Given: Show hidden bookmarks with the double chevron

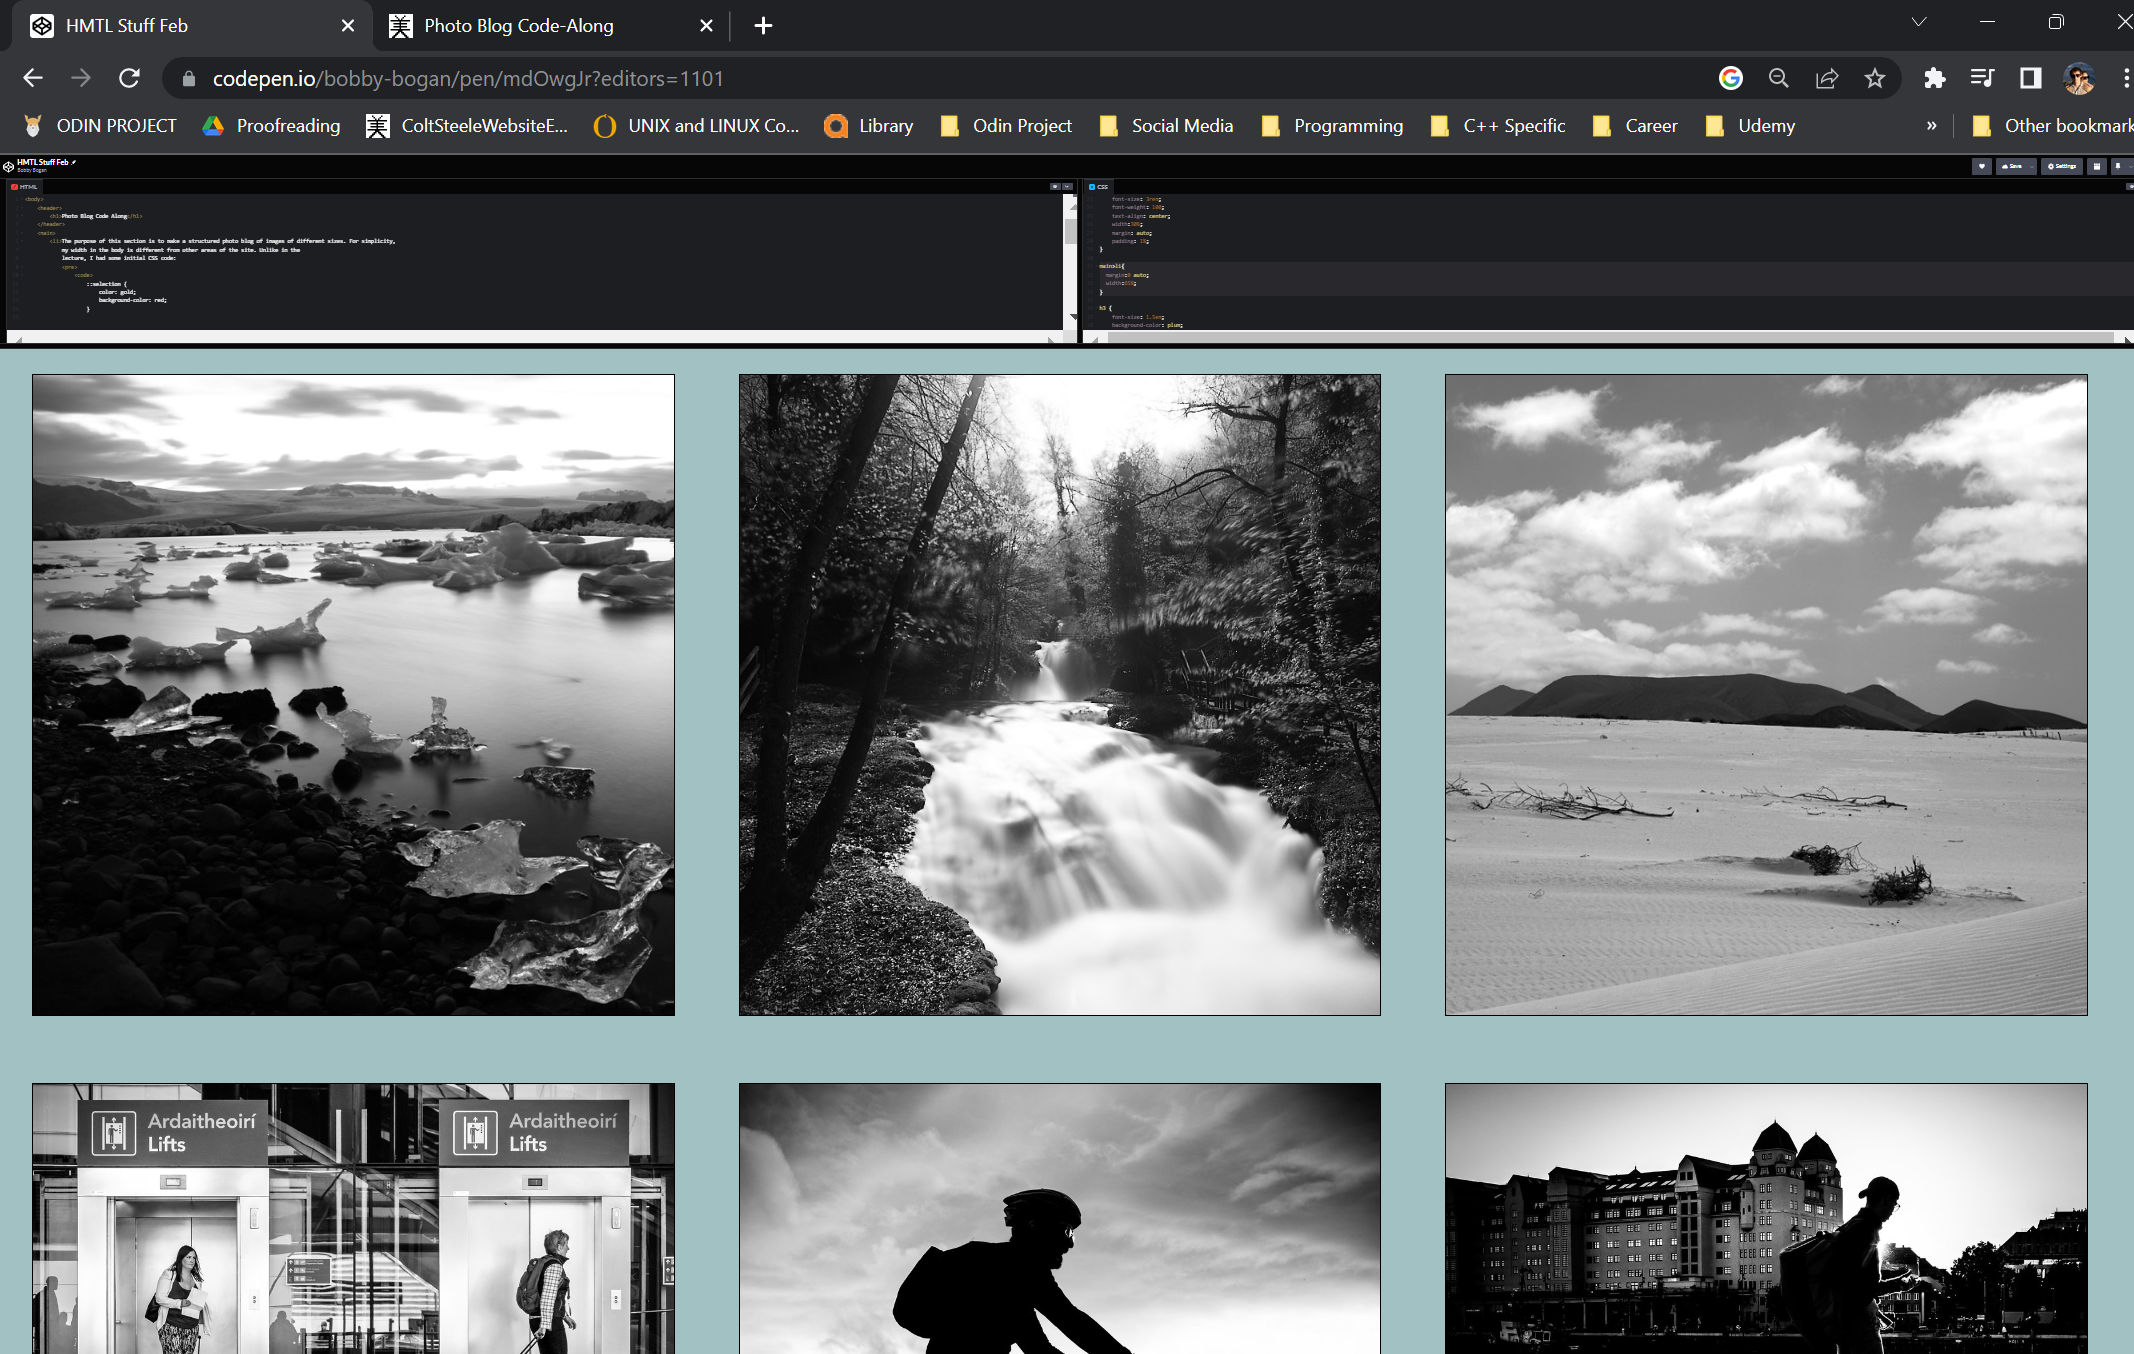Looking at the screenshot, I should pos(1931,125).
